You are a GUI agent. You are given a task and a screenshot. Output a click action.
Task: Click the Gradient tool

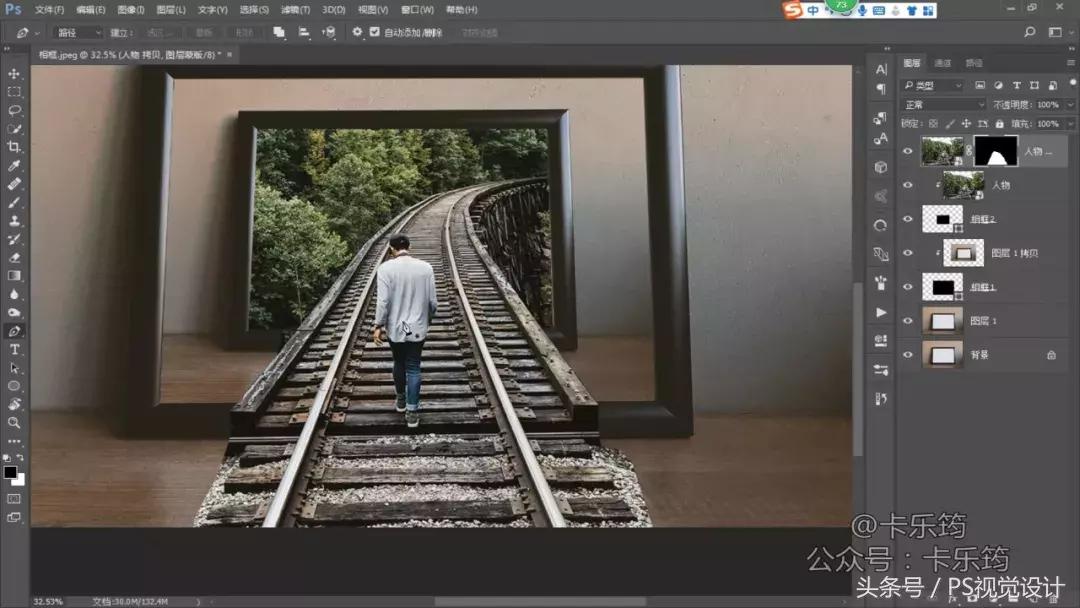point(14,275)
